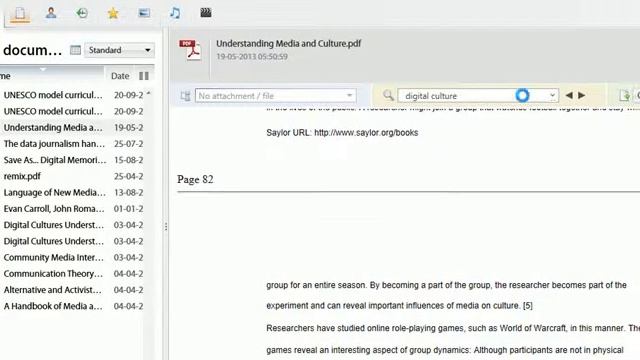This screenshot has width=640, height=360.
Task: Select Understanding Media a... document row
Action: pyautogui.click(x=73, y=128)
